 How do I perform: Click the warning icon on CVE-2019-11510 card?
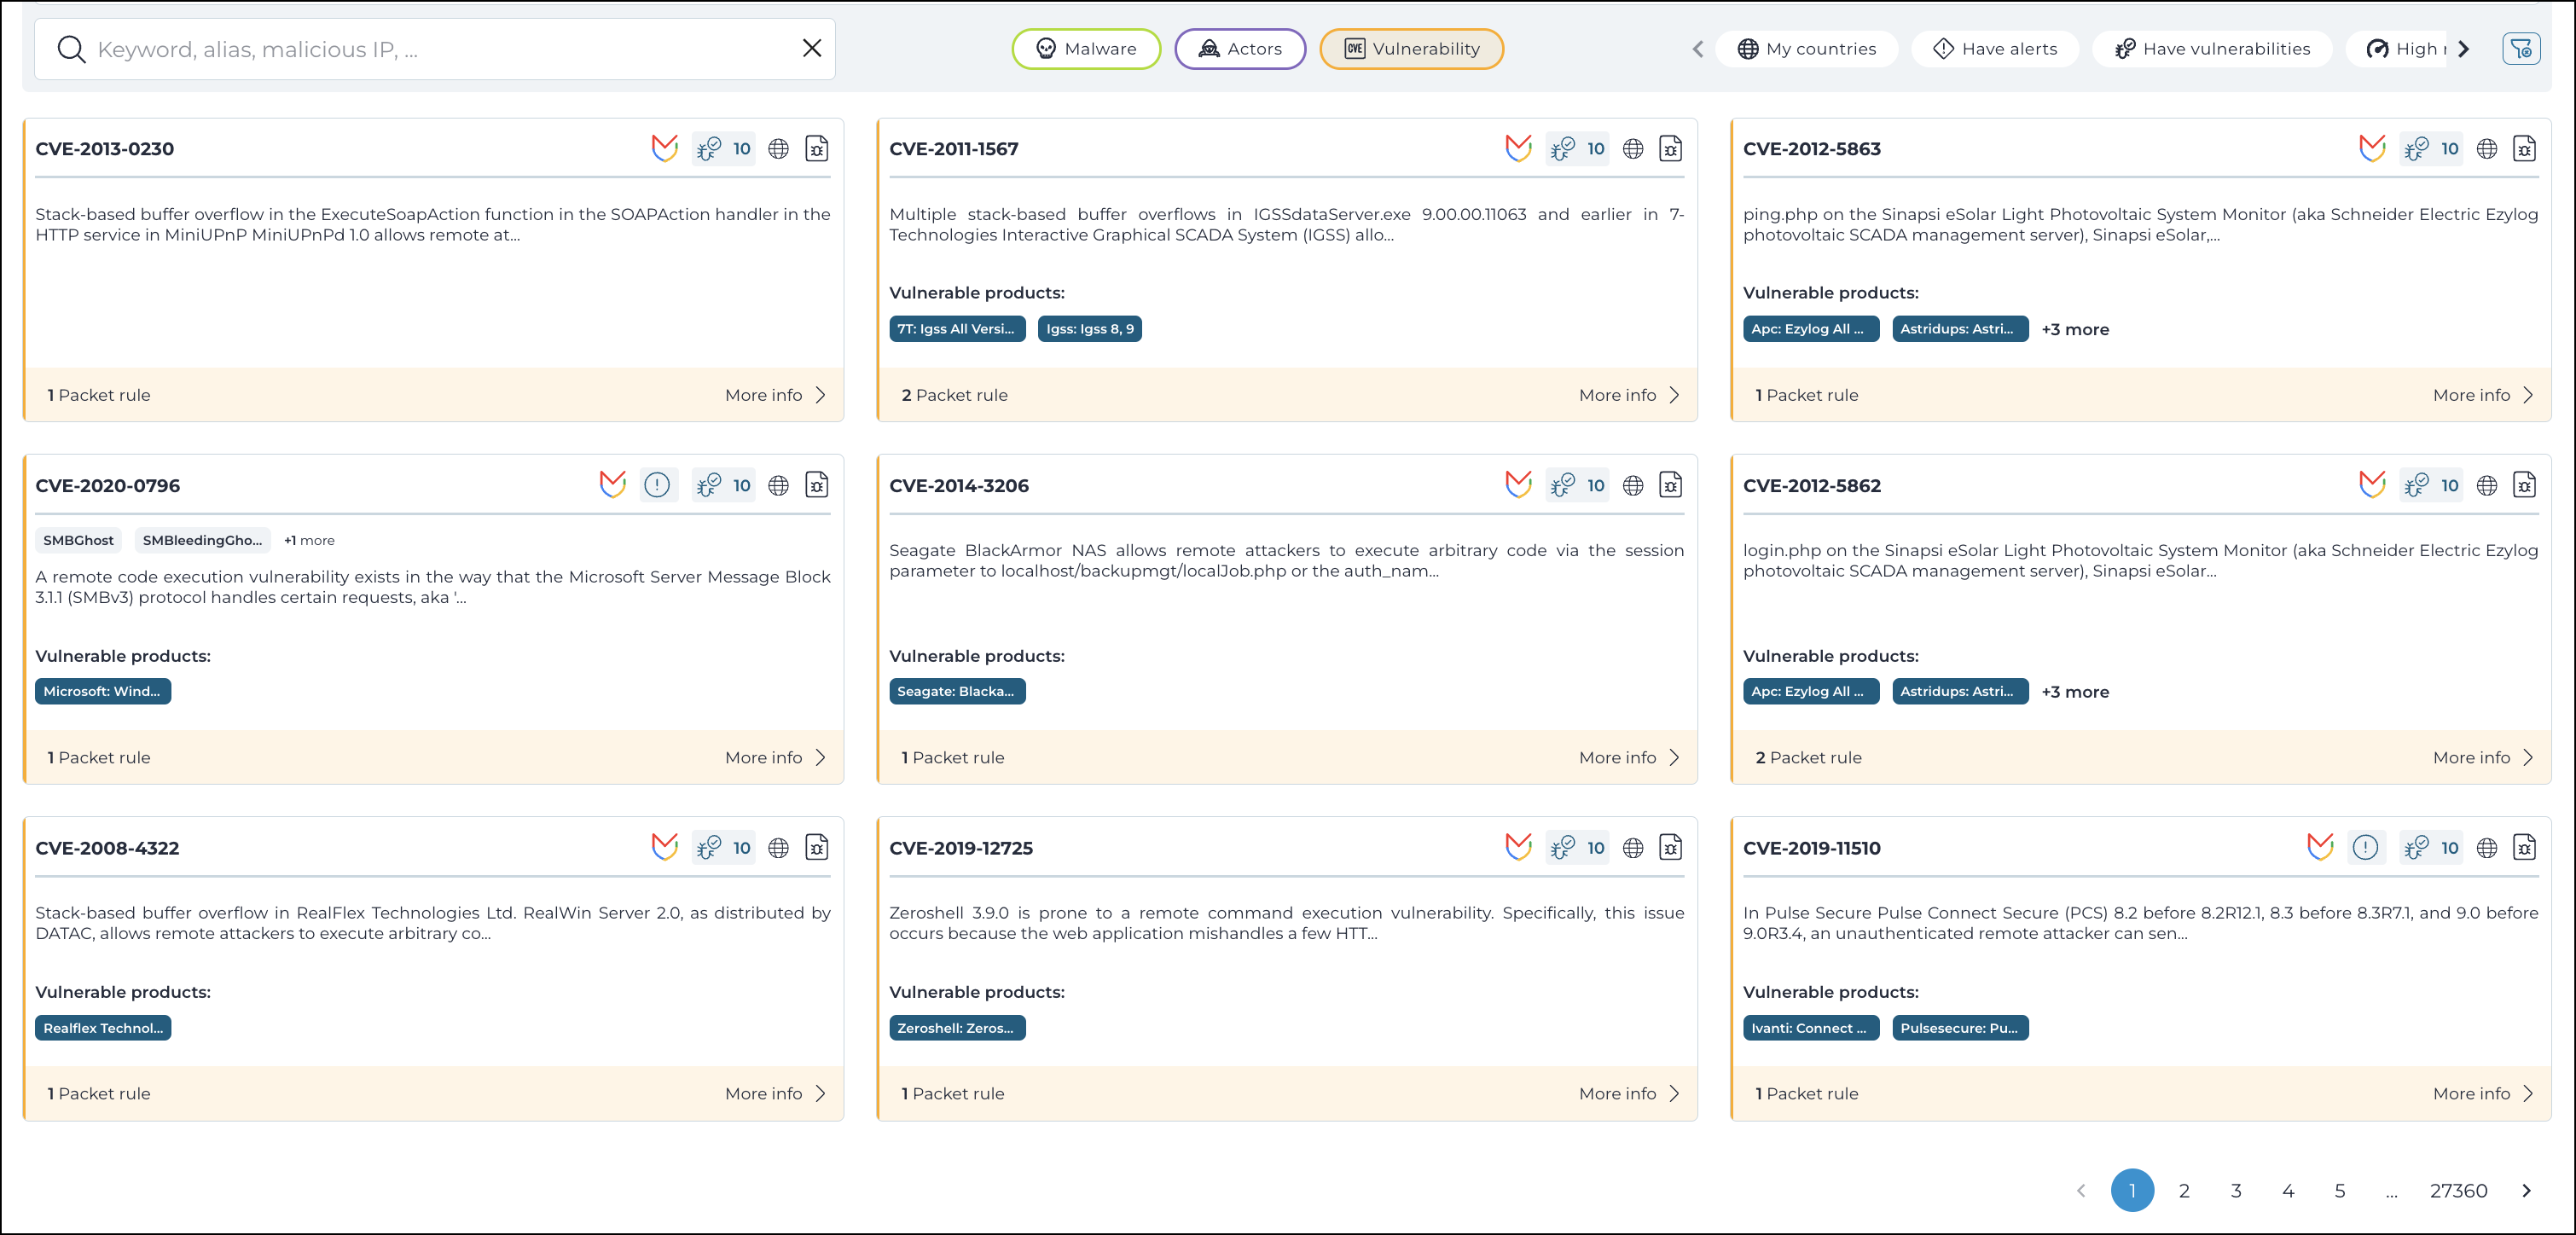tap(2366, 847)
